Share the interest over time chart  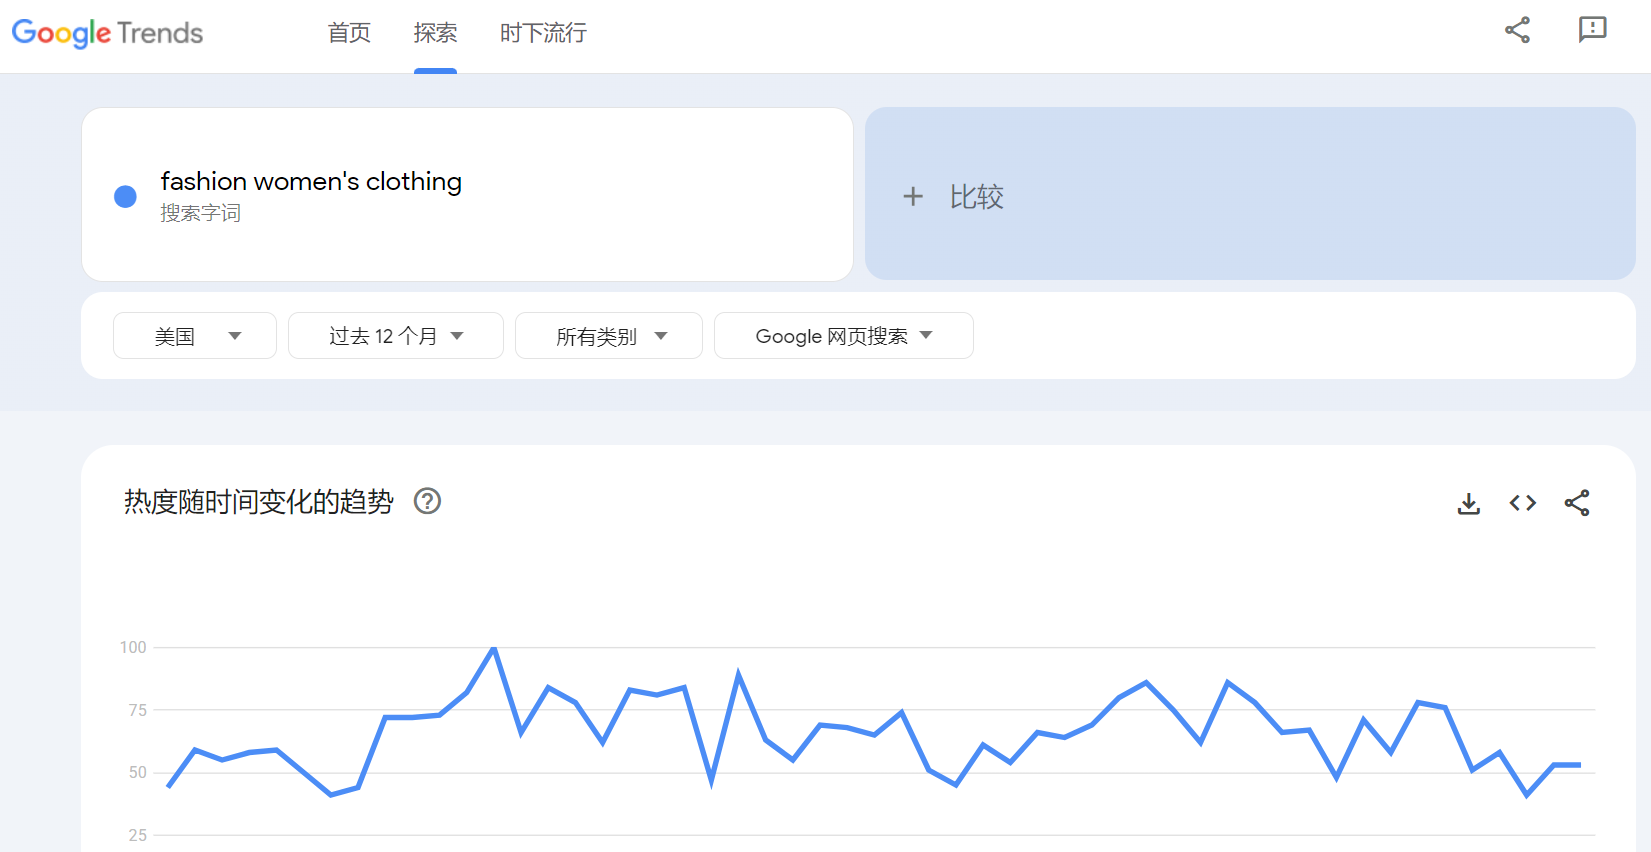point(1576,503)
